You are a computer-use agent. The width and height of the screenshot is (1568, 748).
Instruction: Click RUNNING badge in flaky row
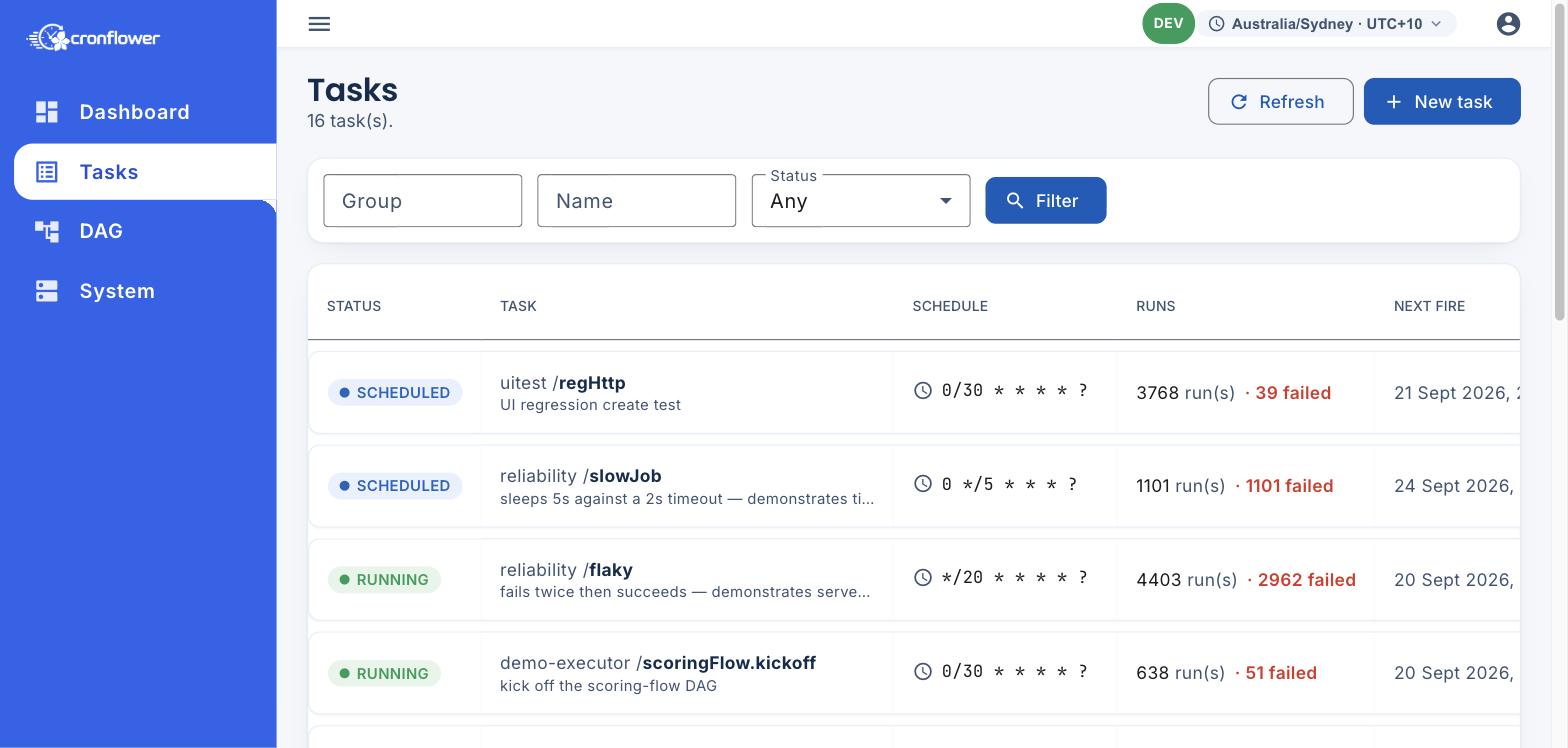(384, 580)
